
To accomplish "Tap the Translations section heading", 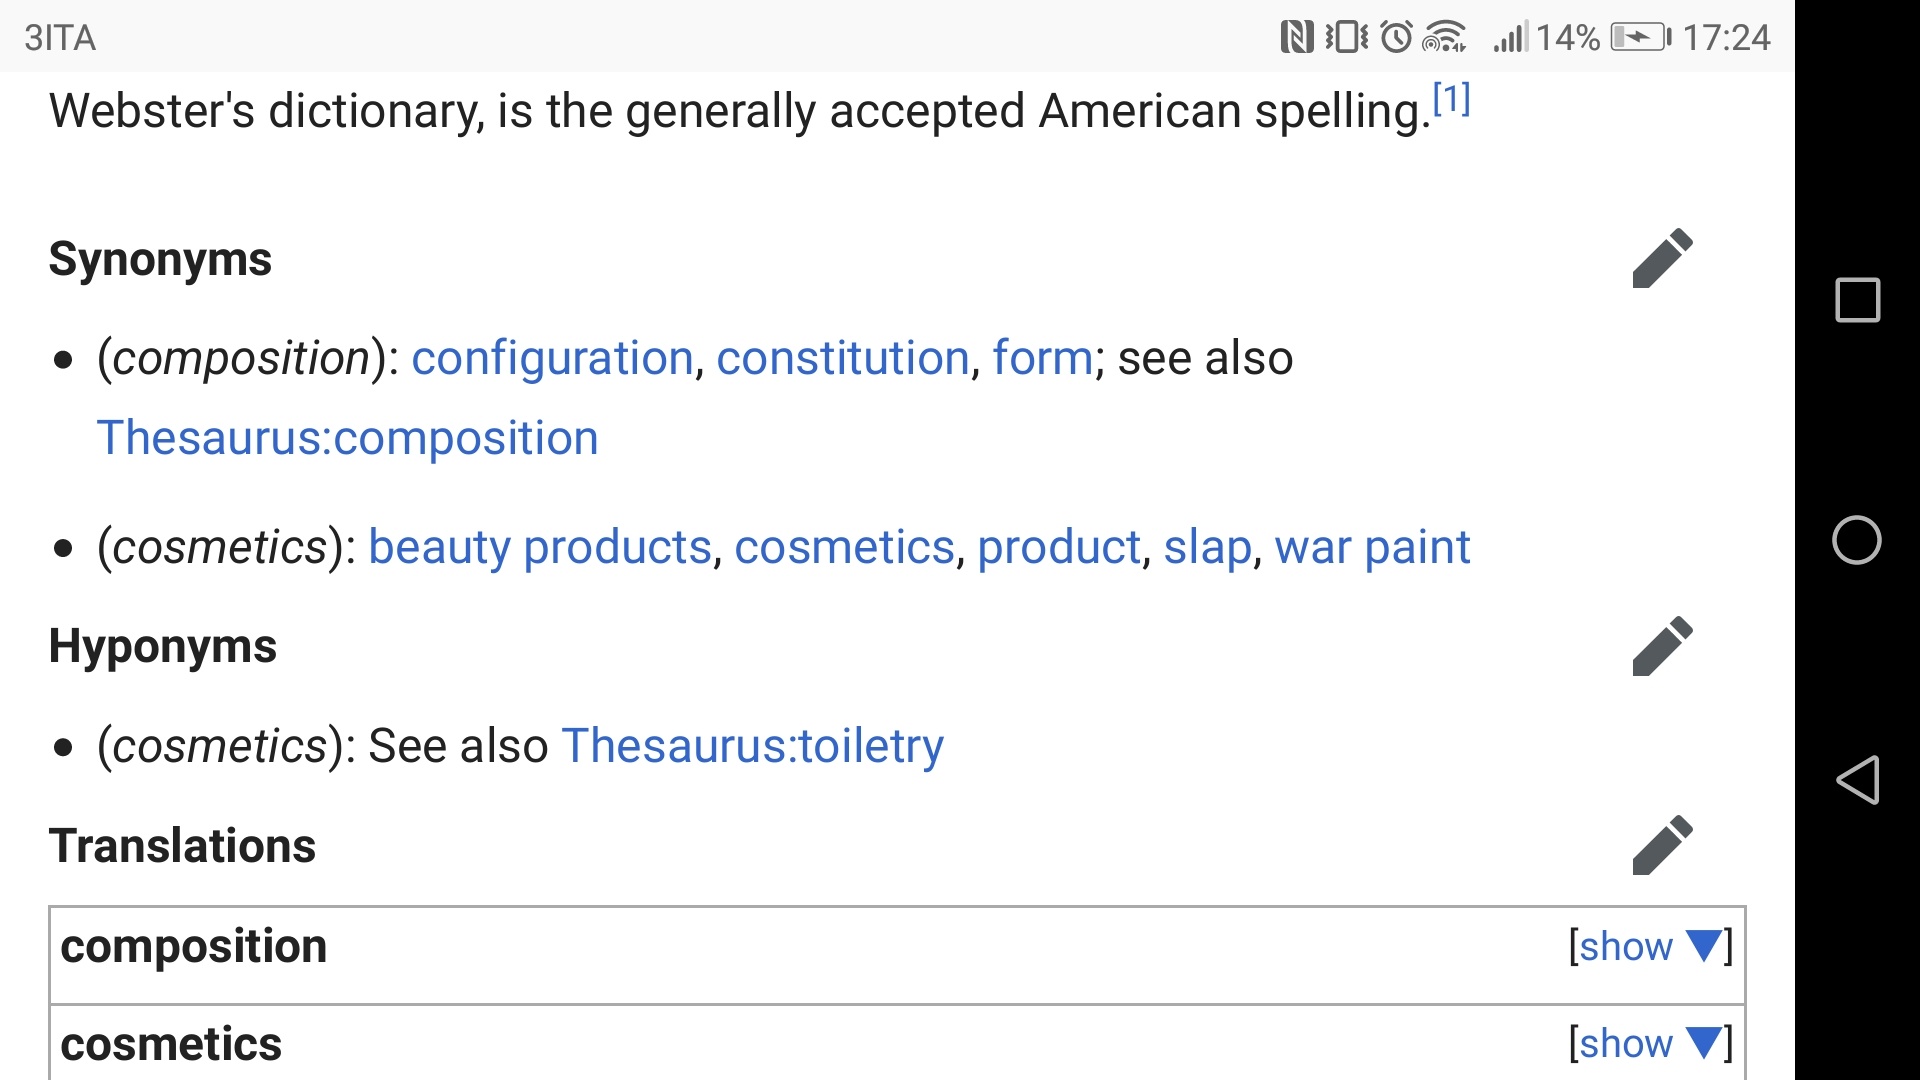I will (182, 846).
